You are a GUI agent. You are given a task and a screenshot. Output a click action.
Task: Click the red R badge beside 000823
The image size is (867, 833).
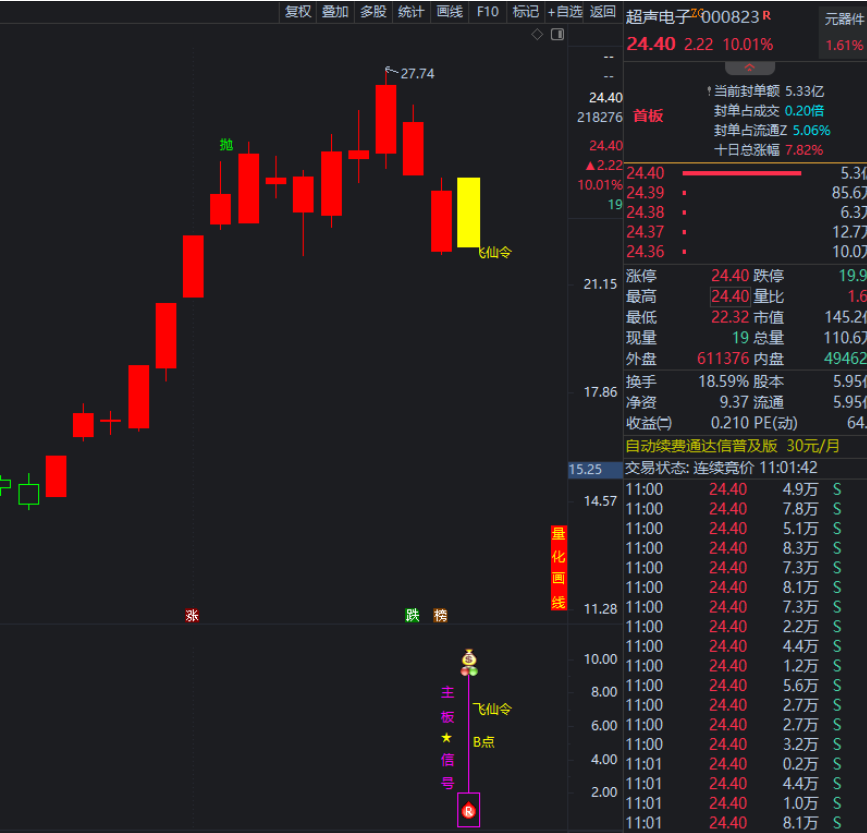tap(766, 15)
